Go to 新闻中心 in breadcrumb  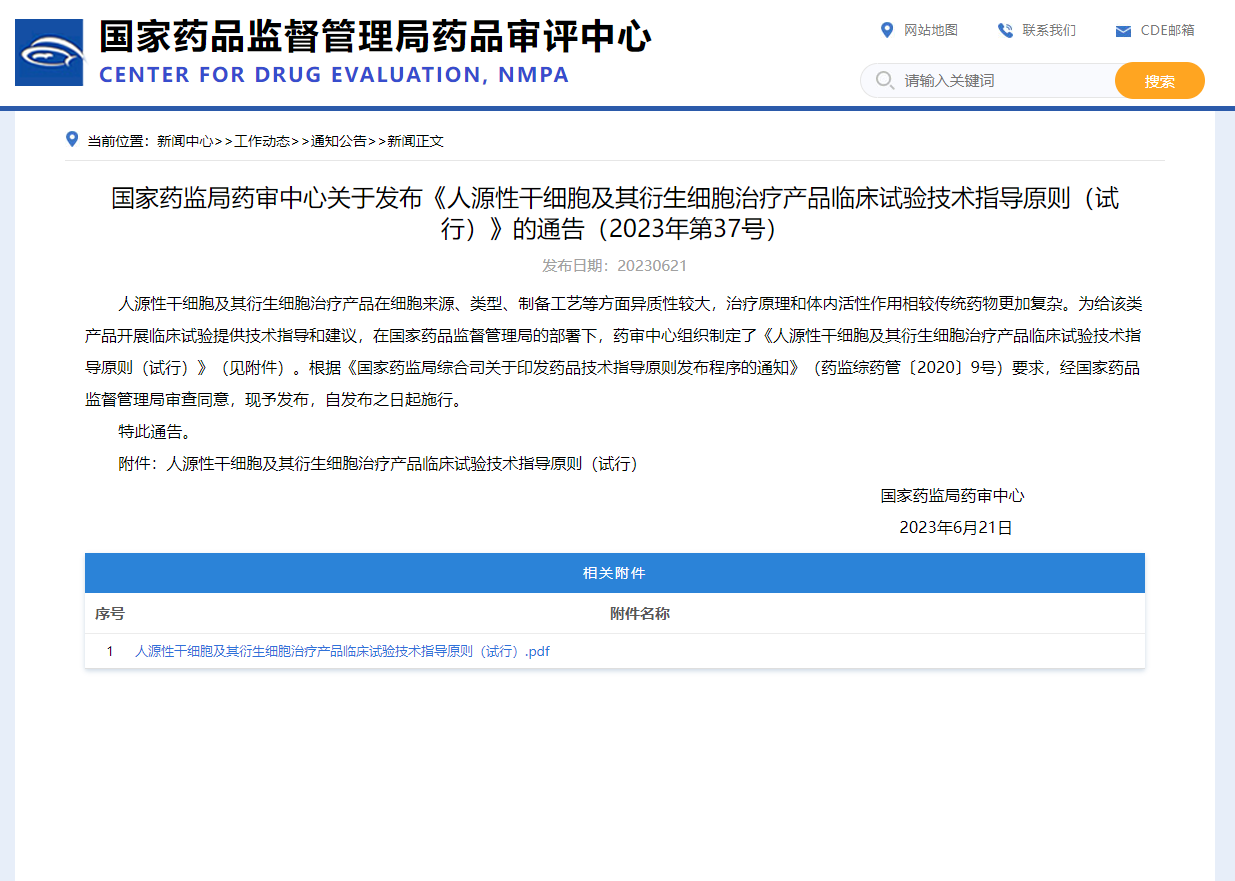coord(185,141)
